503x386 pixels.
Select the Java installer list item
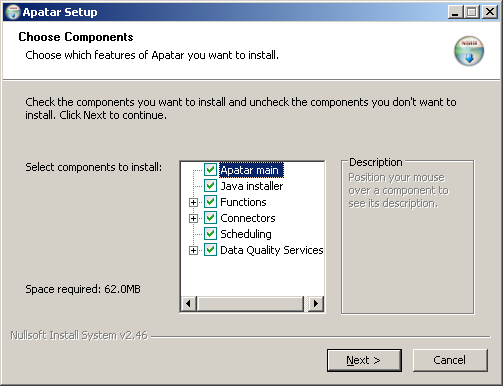(252, 186)
